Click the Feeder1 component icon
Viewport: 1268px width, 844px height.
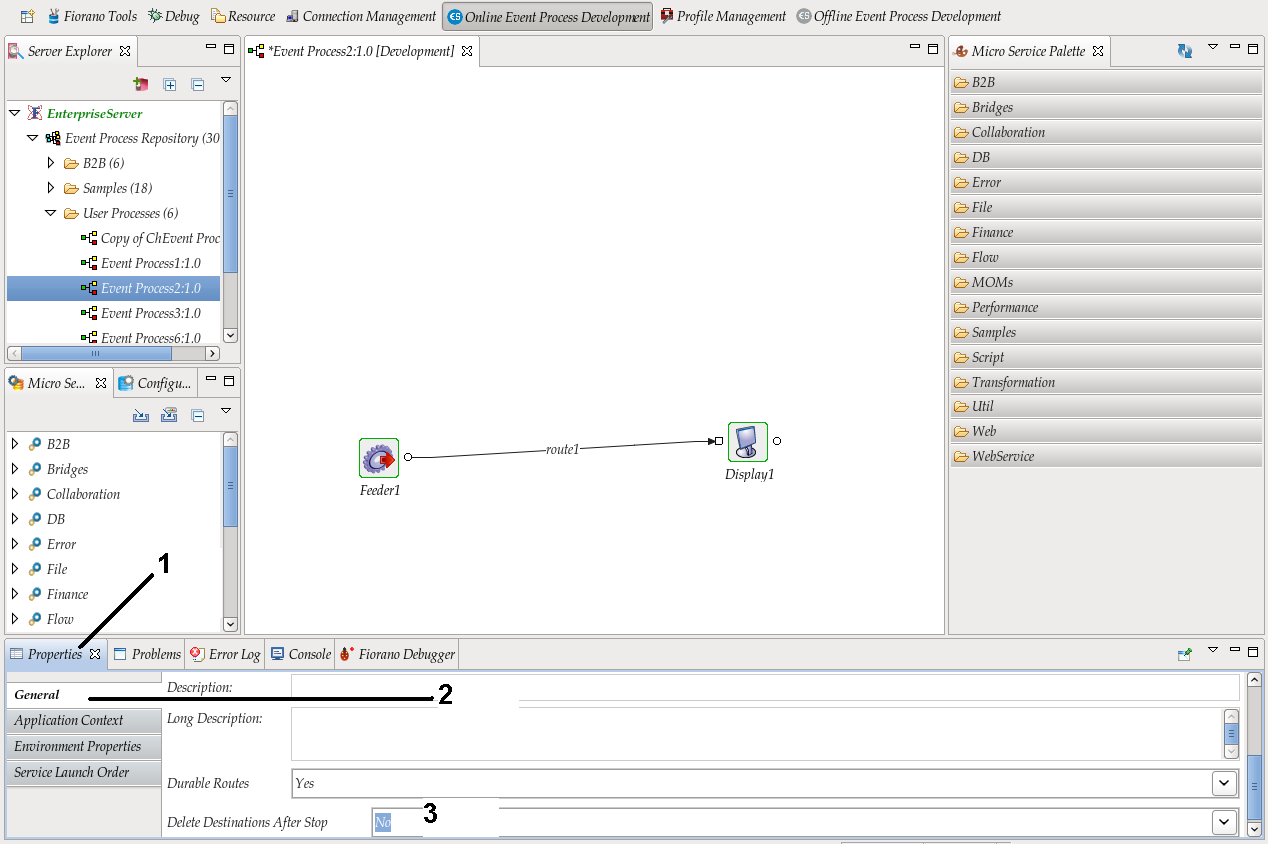[x=379, y=458]
